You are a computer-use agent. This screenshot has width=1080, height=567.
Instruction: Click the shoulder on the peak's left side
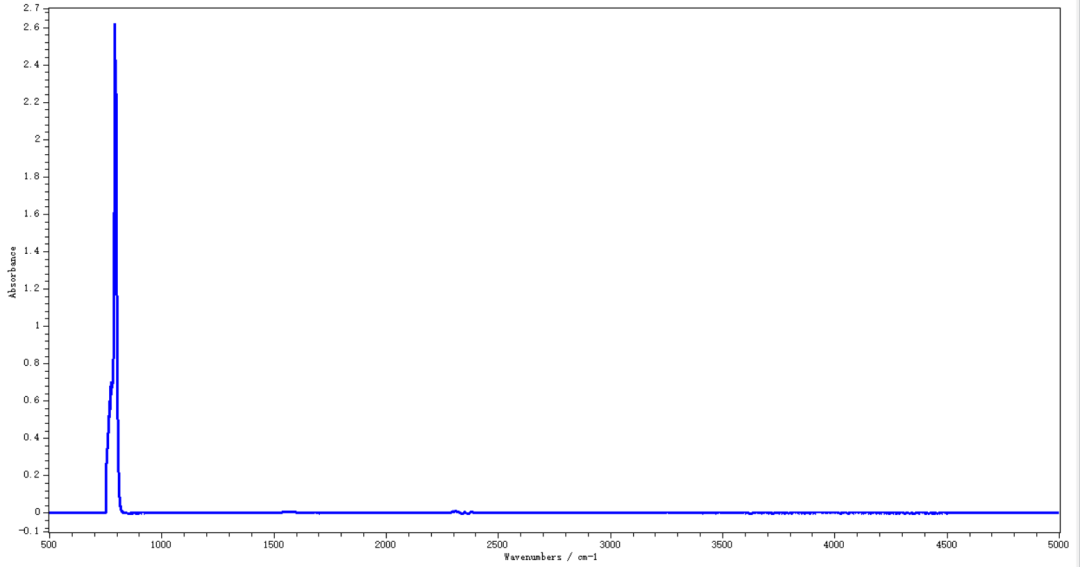[x=110, y=385]
